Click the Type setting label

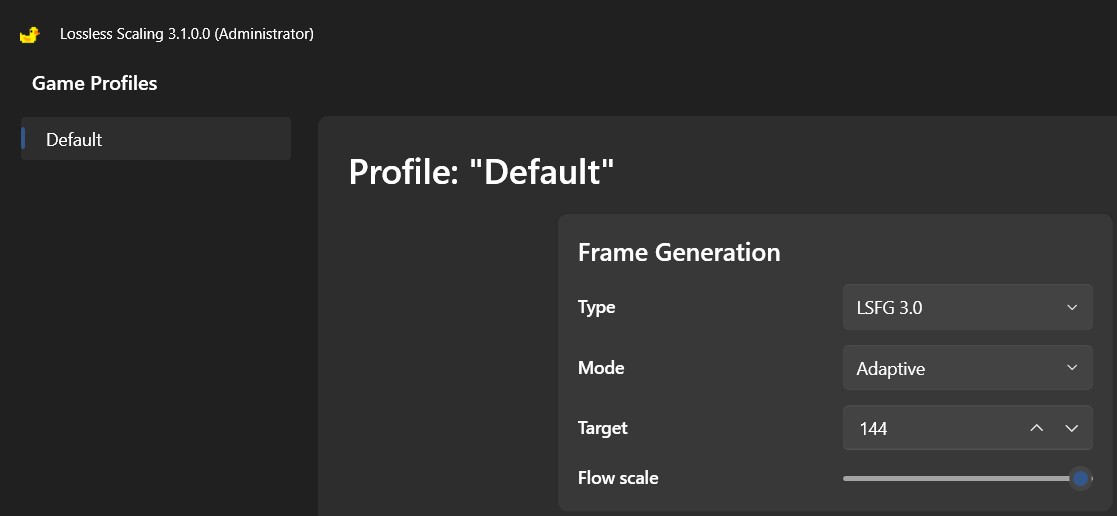[x=597, y=307]
